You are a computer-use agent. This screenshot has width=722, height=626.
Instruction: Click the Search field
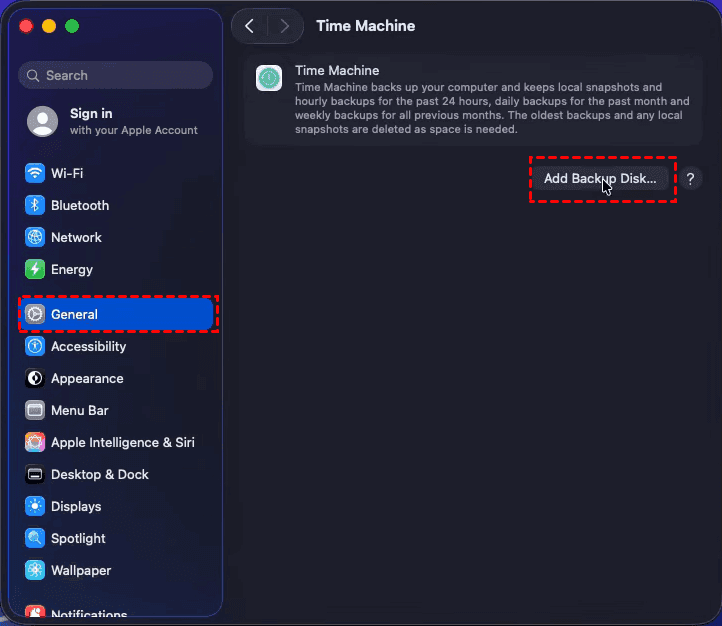(x=115, y=75)
